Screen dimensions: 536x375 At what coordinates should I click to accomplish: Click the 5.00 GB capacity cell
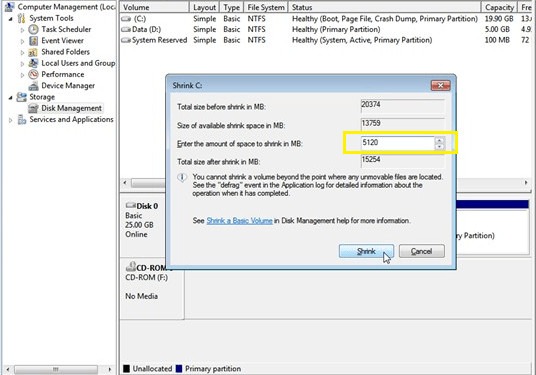tap(497, 30)
